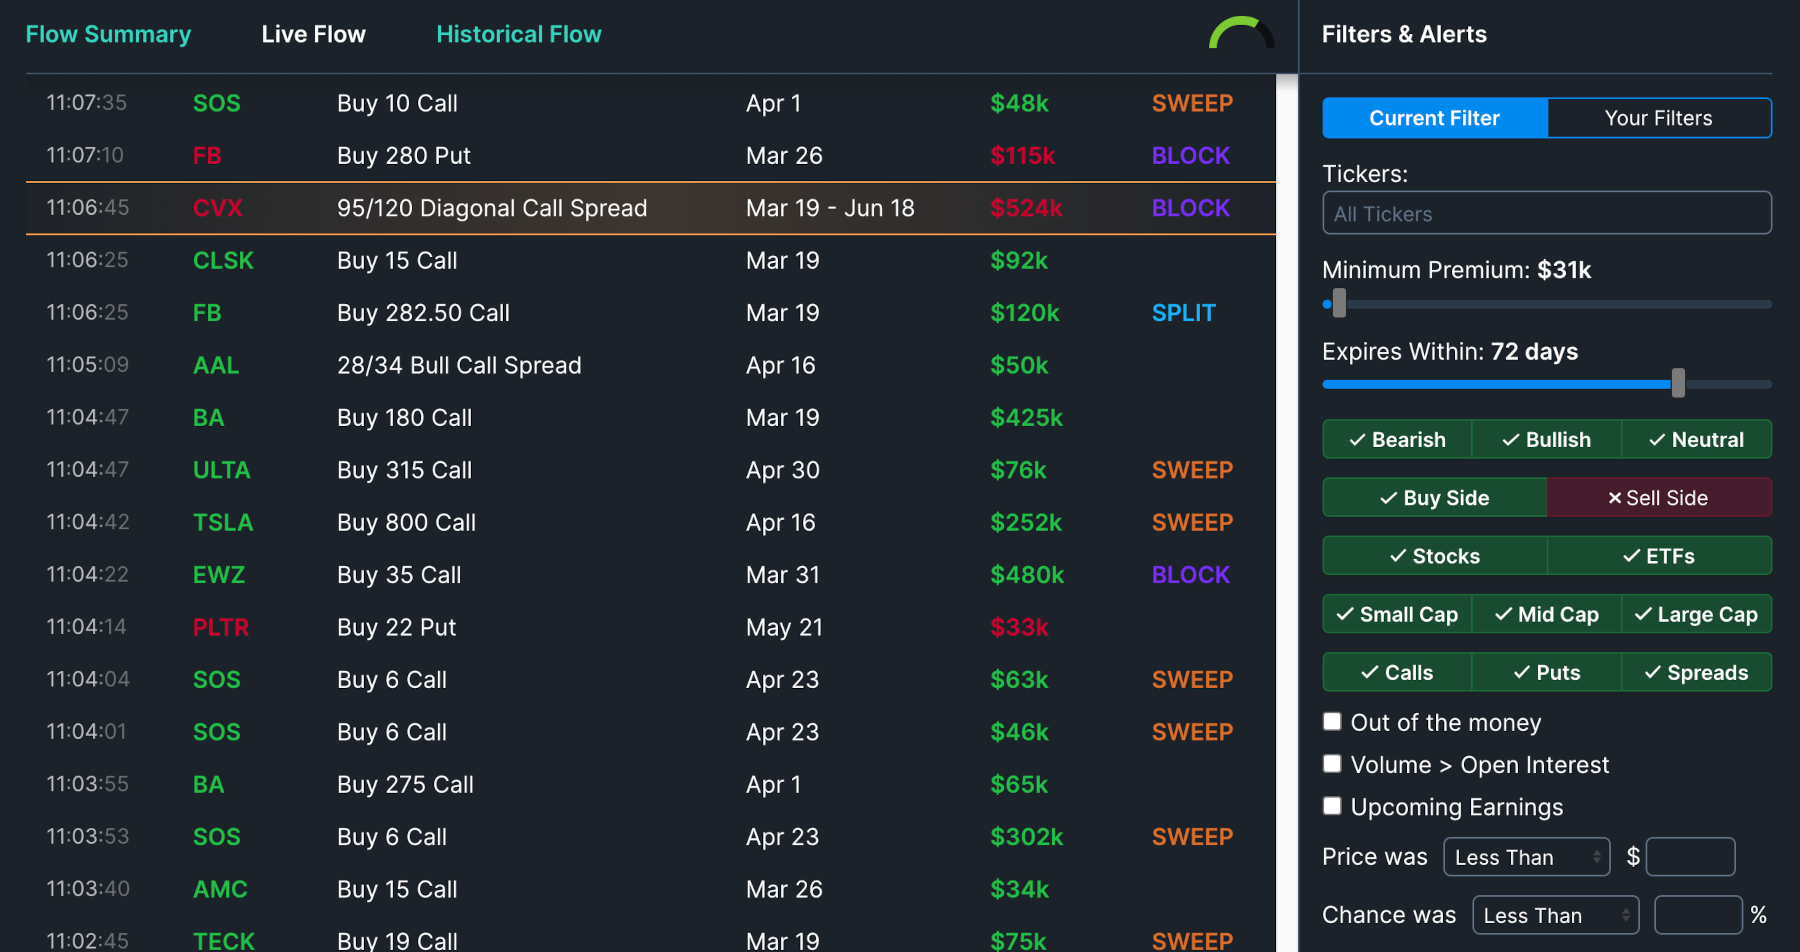Switch to Your Filters tab

point(1659,118)
